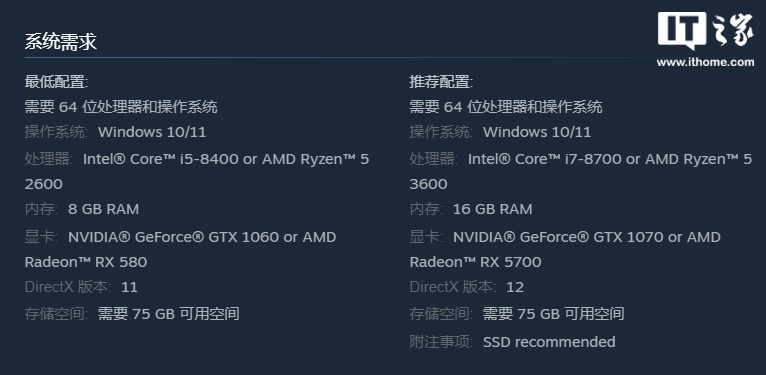Click the Radeon RX 5700 text
The image size is (766, 375).
tap(475, 262)
